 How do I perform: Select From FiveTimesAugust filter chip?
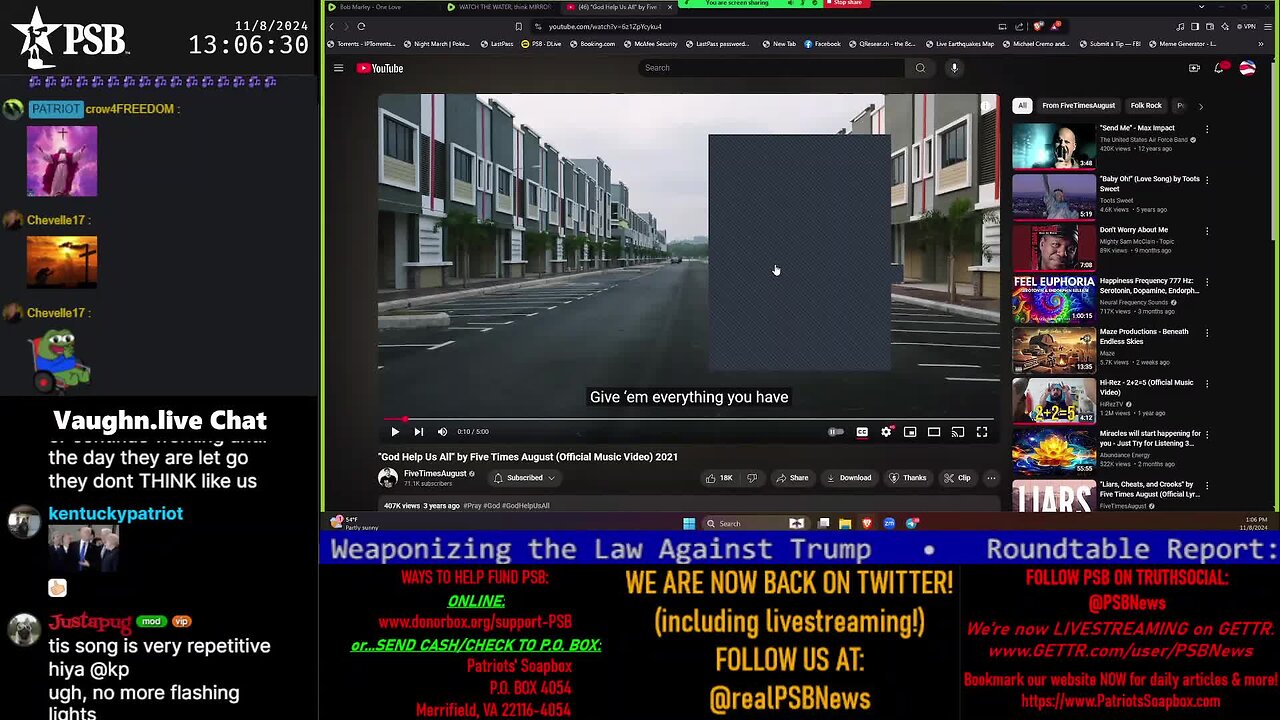[x=1078, y=105]
